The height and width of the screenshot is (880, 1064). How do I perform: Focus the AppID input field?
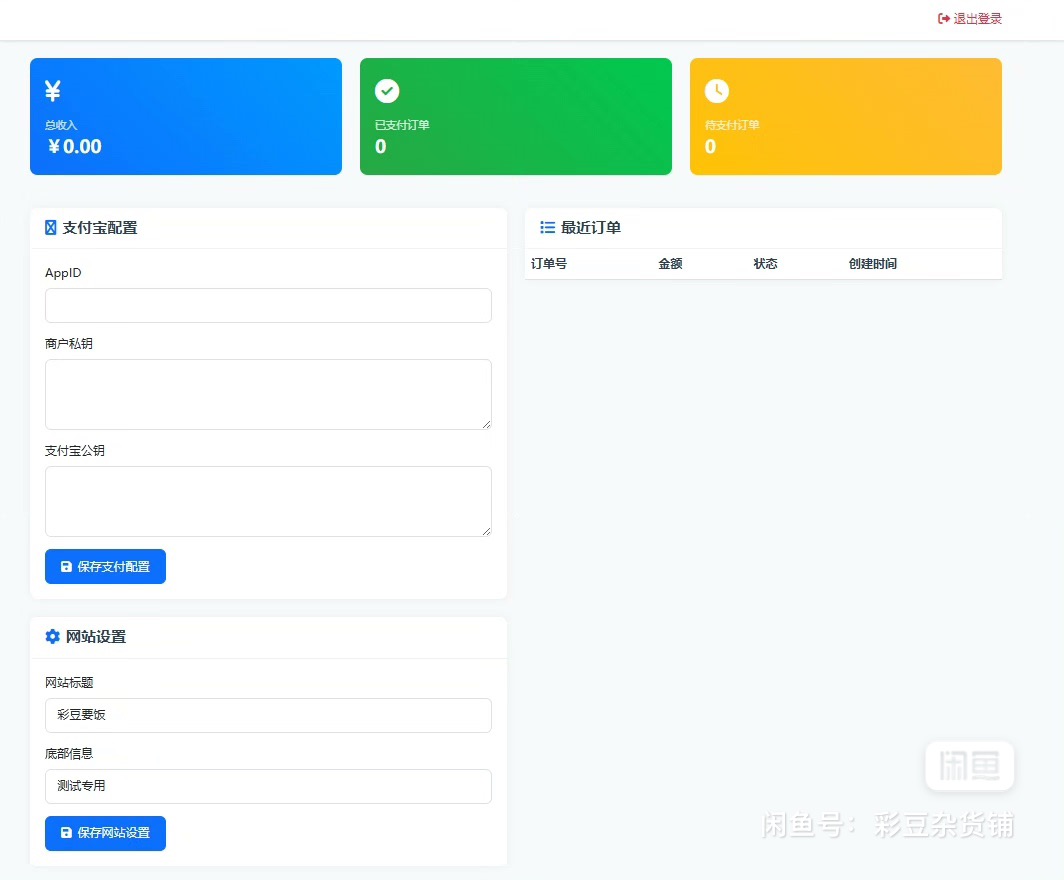[x=268, y=306]
